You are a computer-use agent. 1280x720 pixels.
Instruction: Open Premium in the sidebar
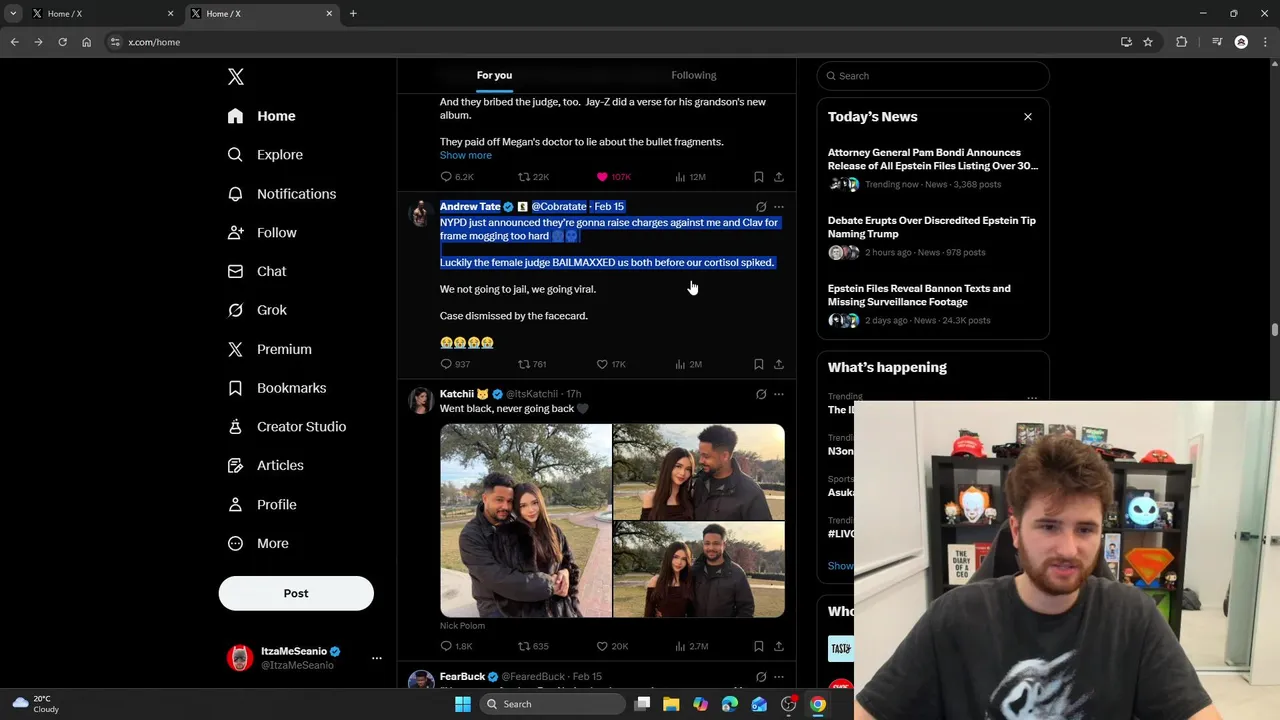point(269,349)
